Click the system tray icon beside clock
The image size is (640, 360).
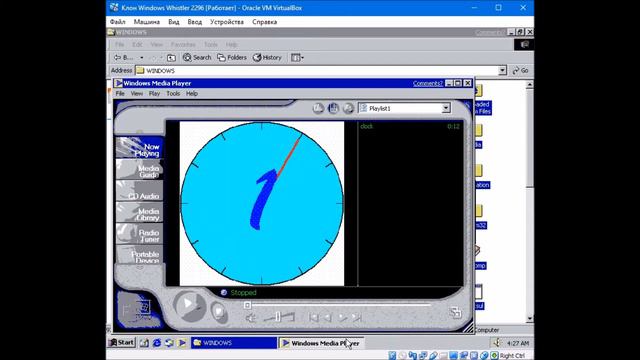pos(497,343)
